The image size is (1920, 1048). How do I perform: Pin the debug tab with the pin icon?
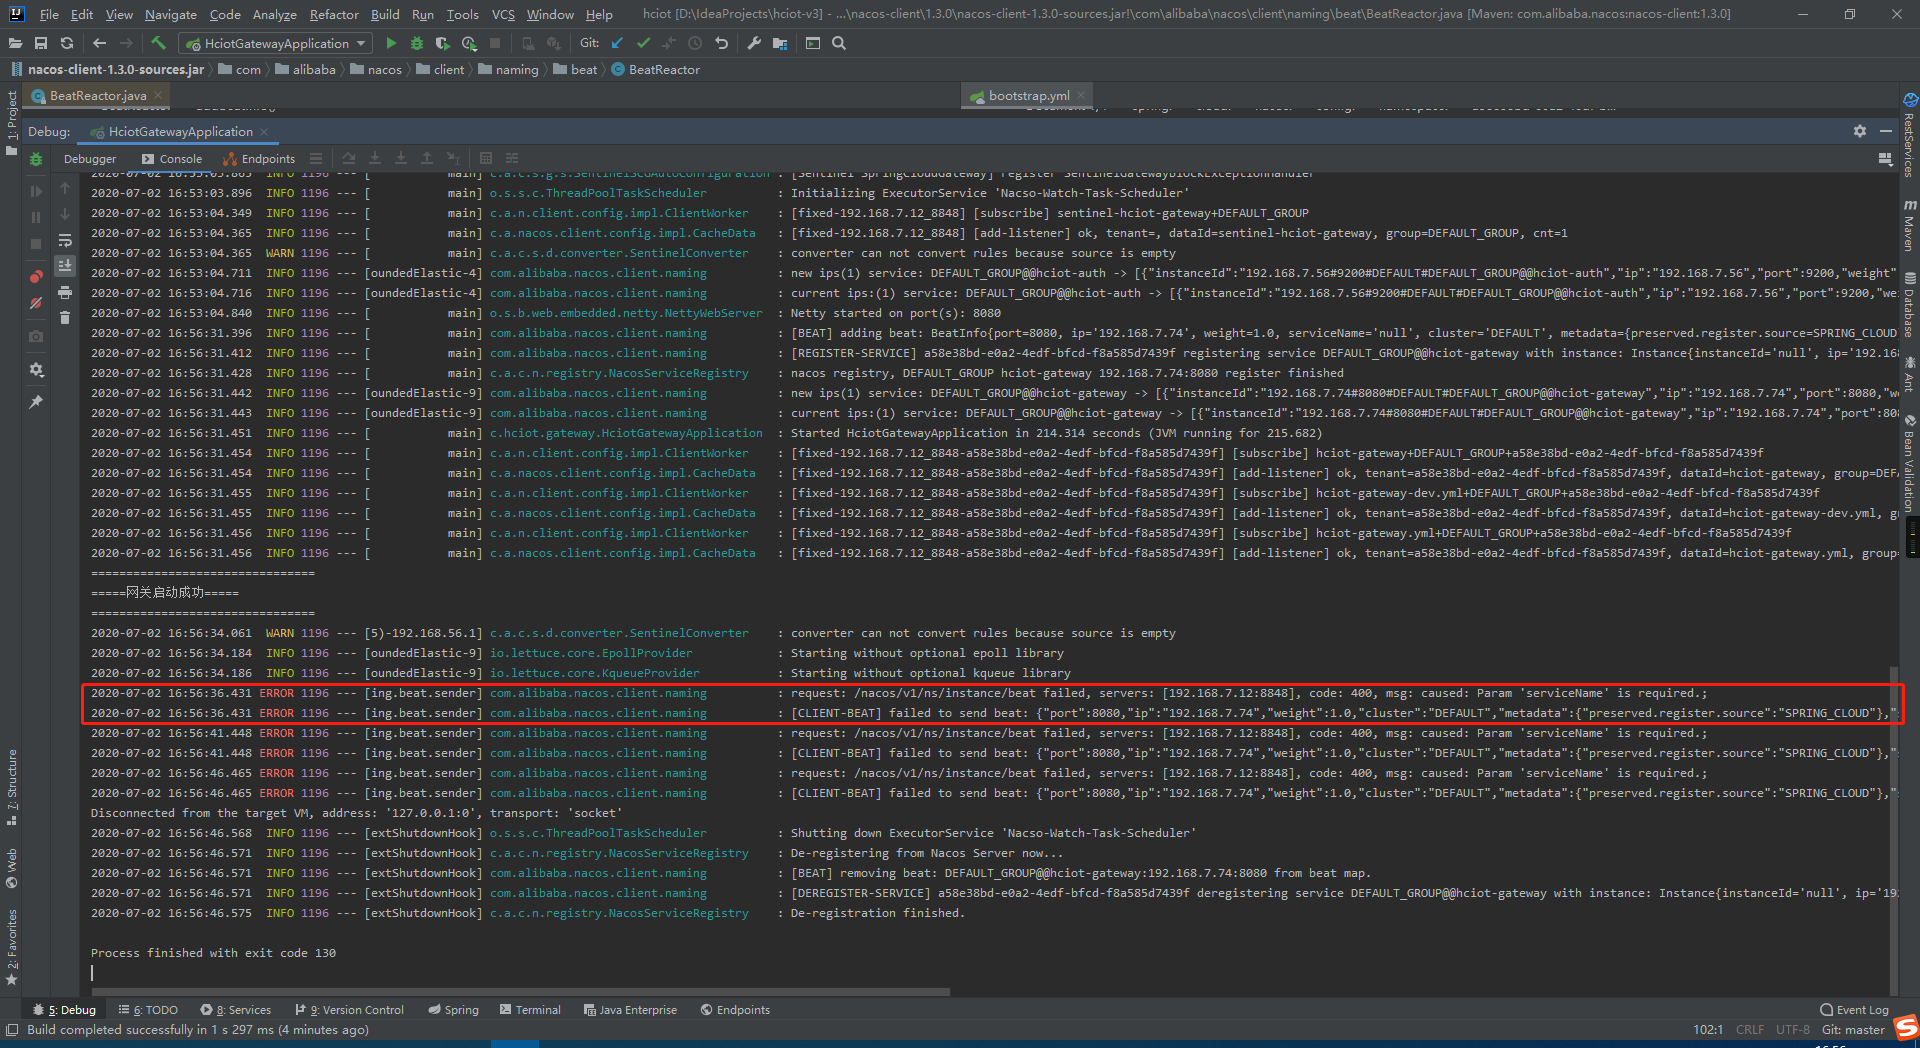[x=36, y=402]
